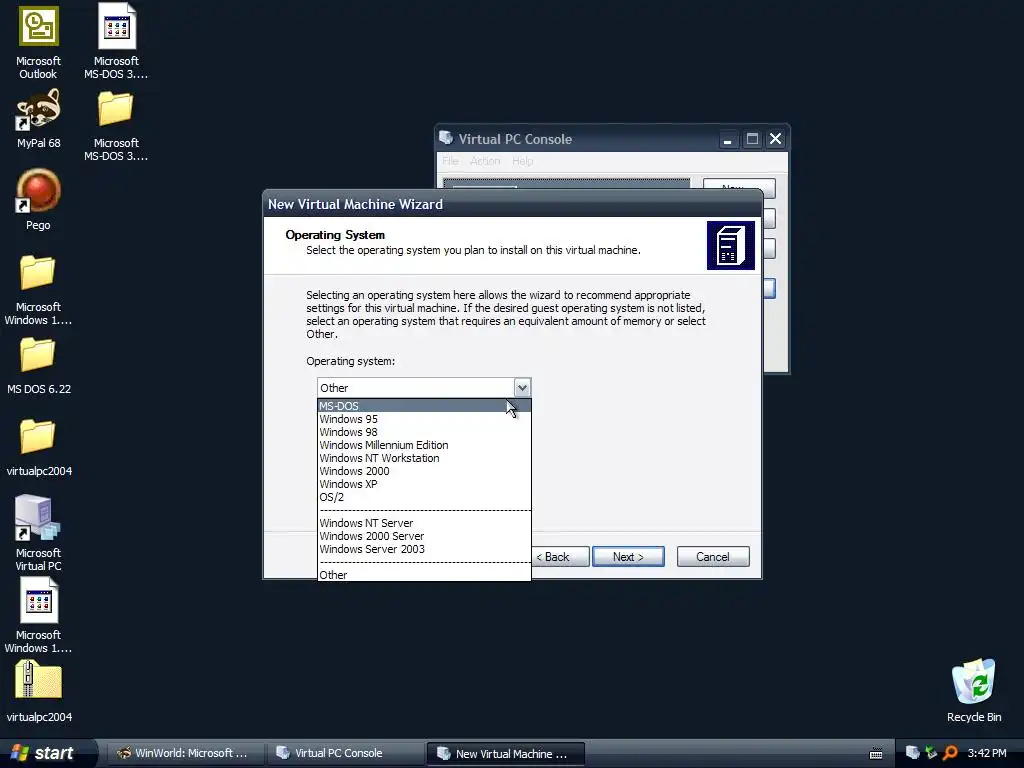
Task: Select Windows Server 2003 option
Action: [x=424, y=549]
